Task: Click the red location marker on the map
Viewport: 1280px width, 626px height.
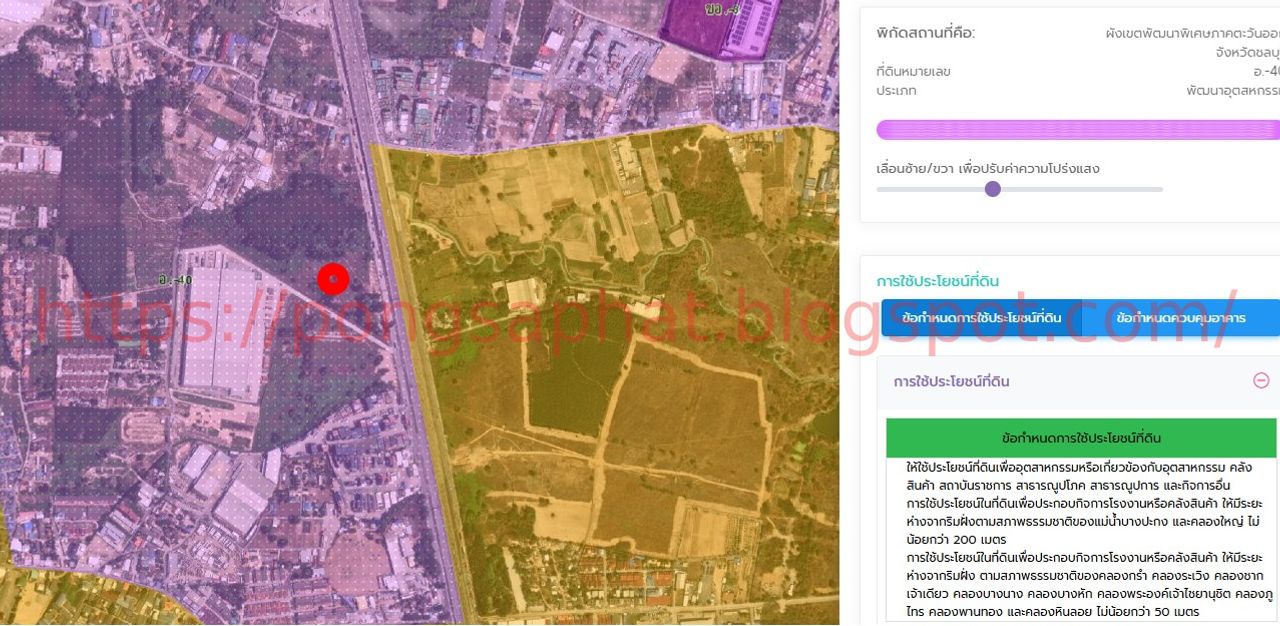Action: pos(333,279)
